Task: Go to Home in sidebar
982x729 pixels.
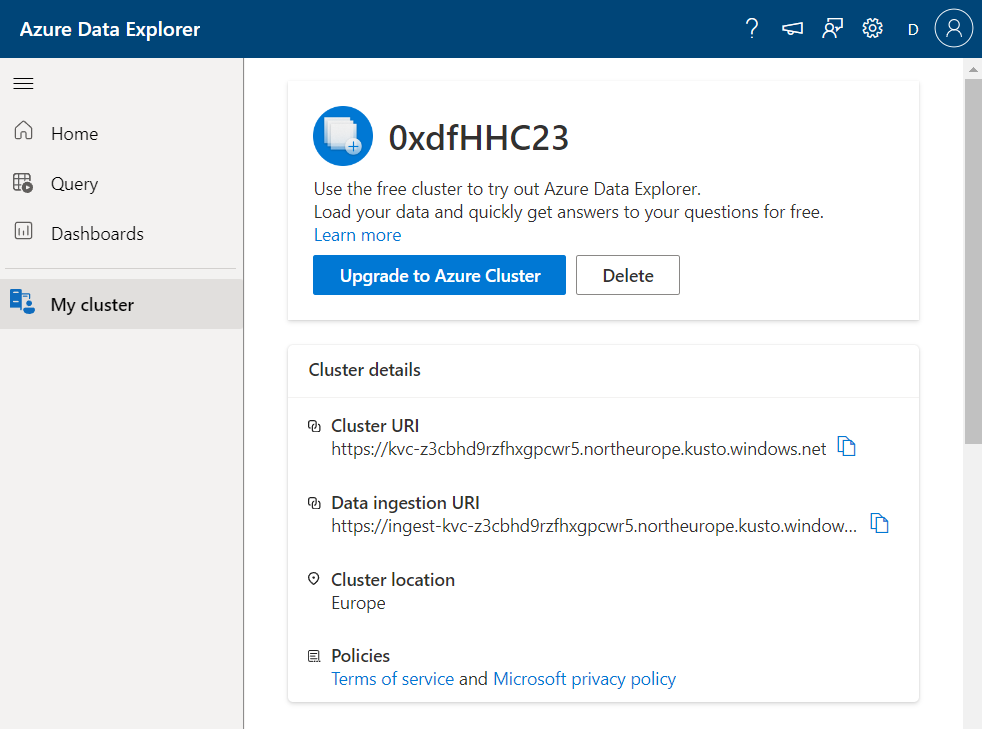Action: pyautogui.click(x=74, y=134)
